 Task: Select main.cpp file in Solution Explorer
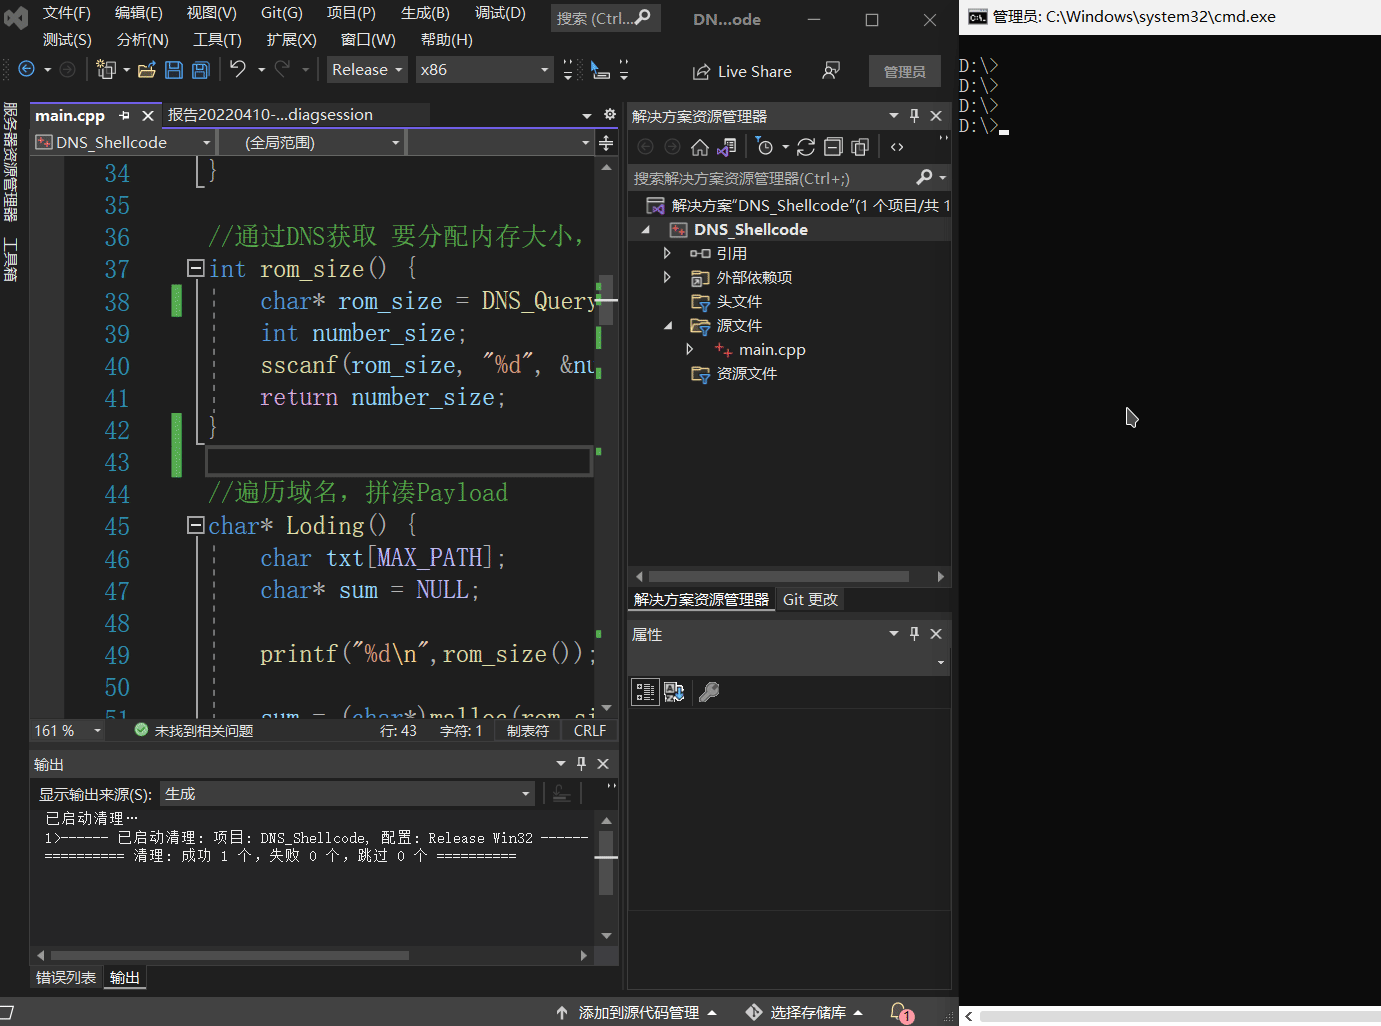(x=772, y=349)
